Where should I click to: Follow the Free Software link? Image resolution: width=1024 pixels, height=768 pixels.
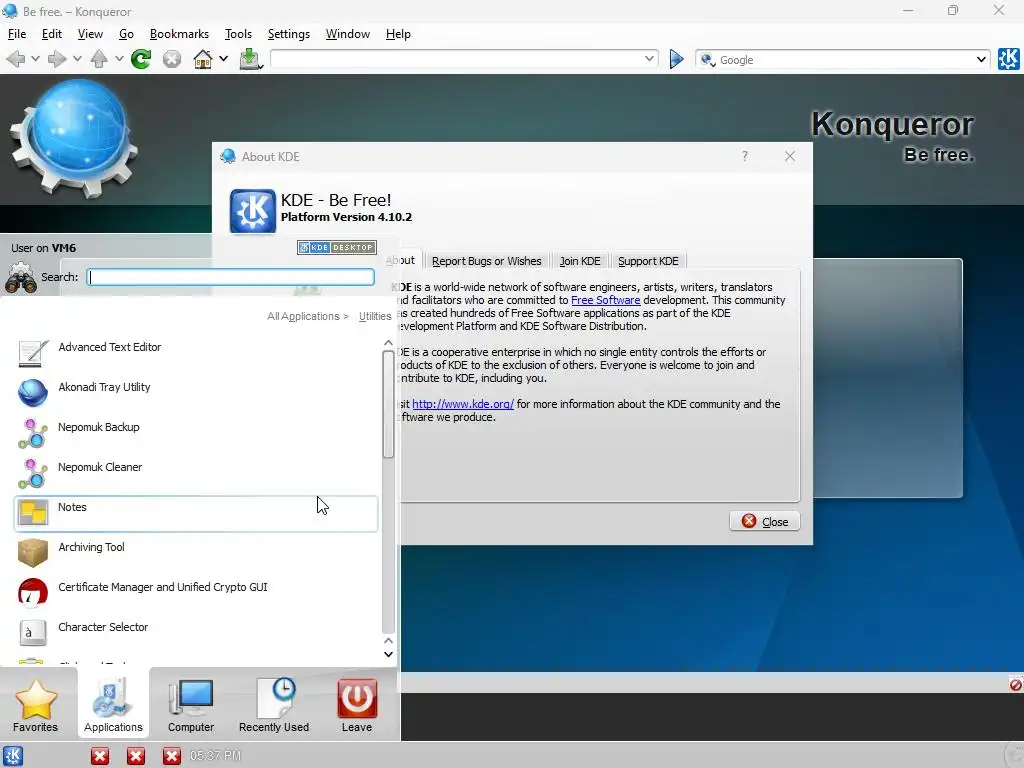605,300
